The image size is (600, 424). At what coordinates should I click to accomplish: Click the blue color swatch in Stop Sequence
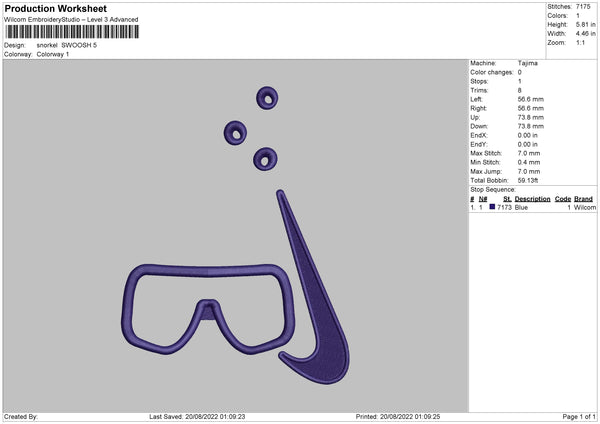pyautogui.click(x=492, y=207)
